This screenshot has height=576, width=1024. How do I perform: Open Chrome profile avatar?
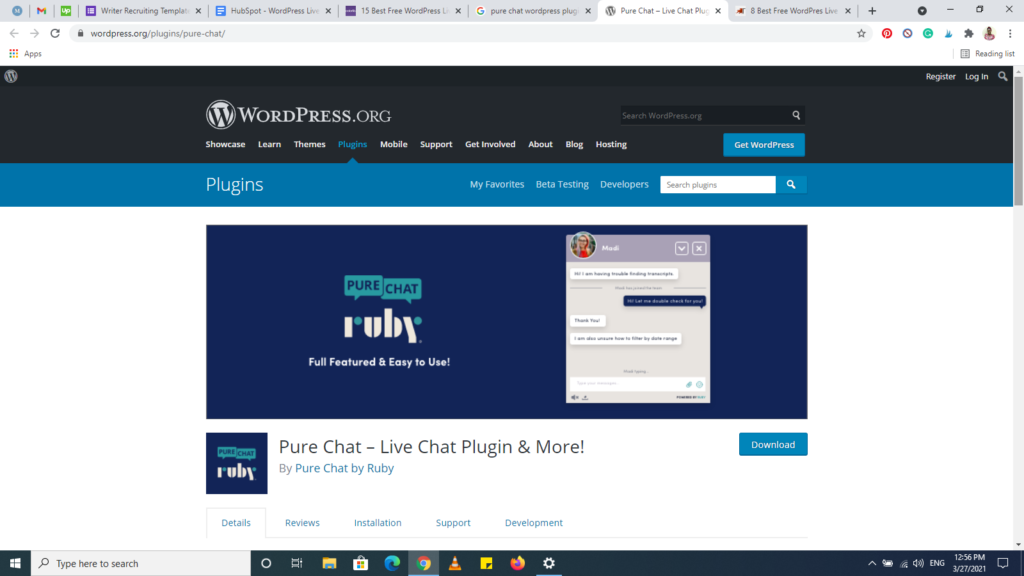[x=989, y=33]
